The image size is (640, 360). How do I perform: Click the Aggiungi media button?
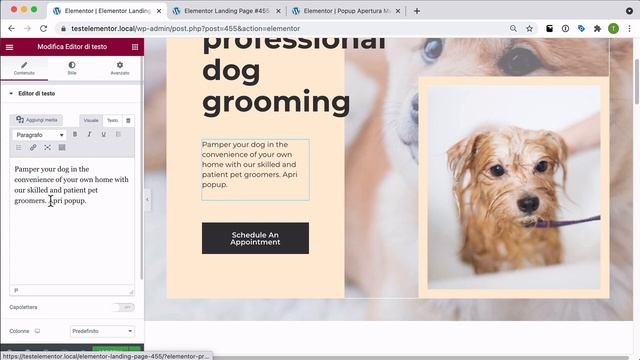click(36, 120)
